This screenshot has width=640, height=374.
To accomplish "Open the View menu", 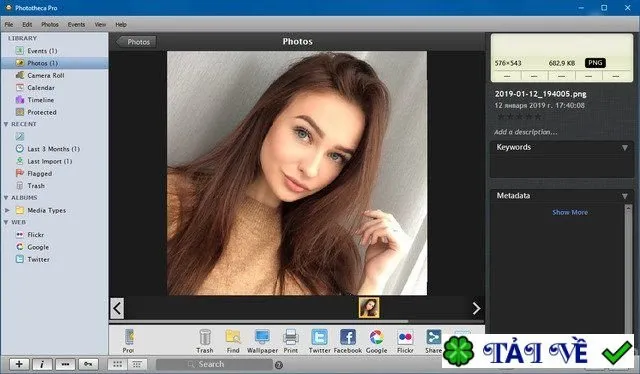I will pyautogui.click(x=100, y=24).
